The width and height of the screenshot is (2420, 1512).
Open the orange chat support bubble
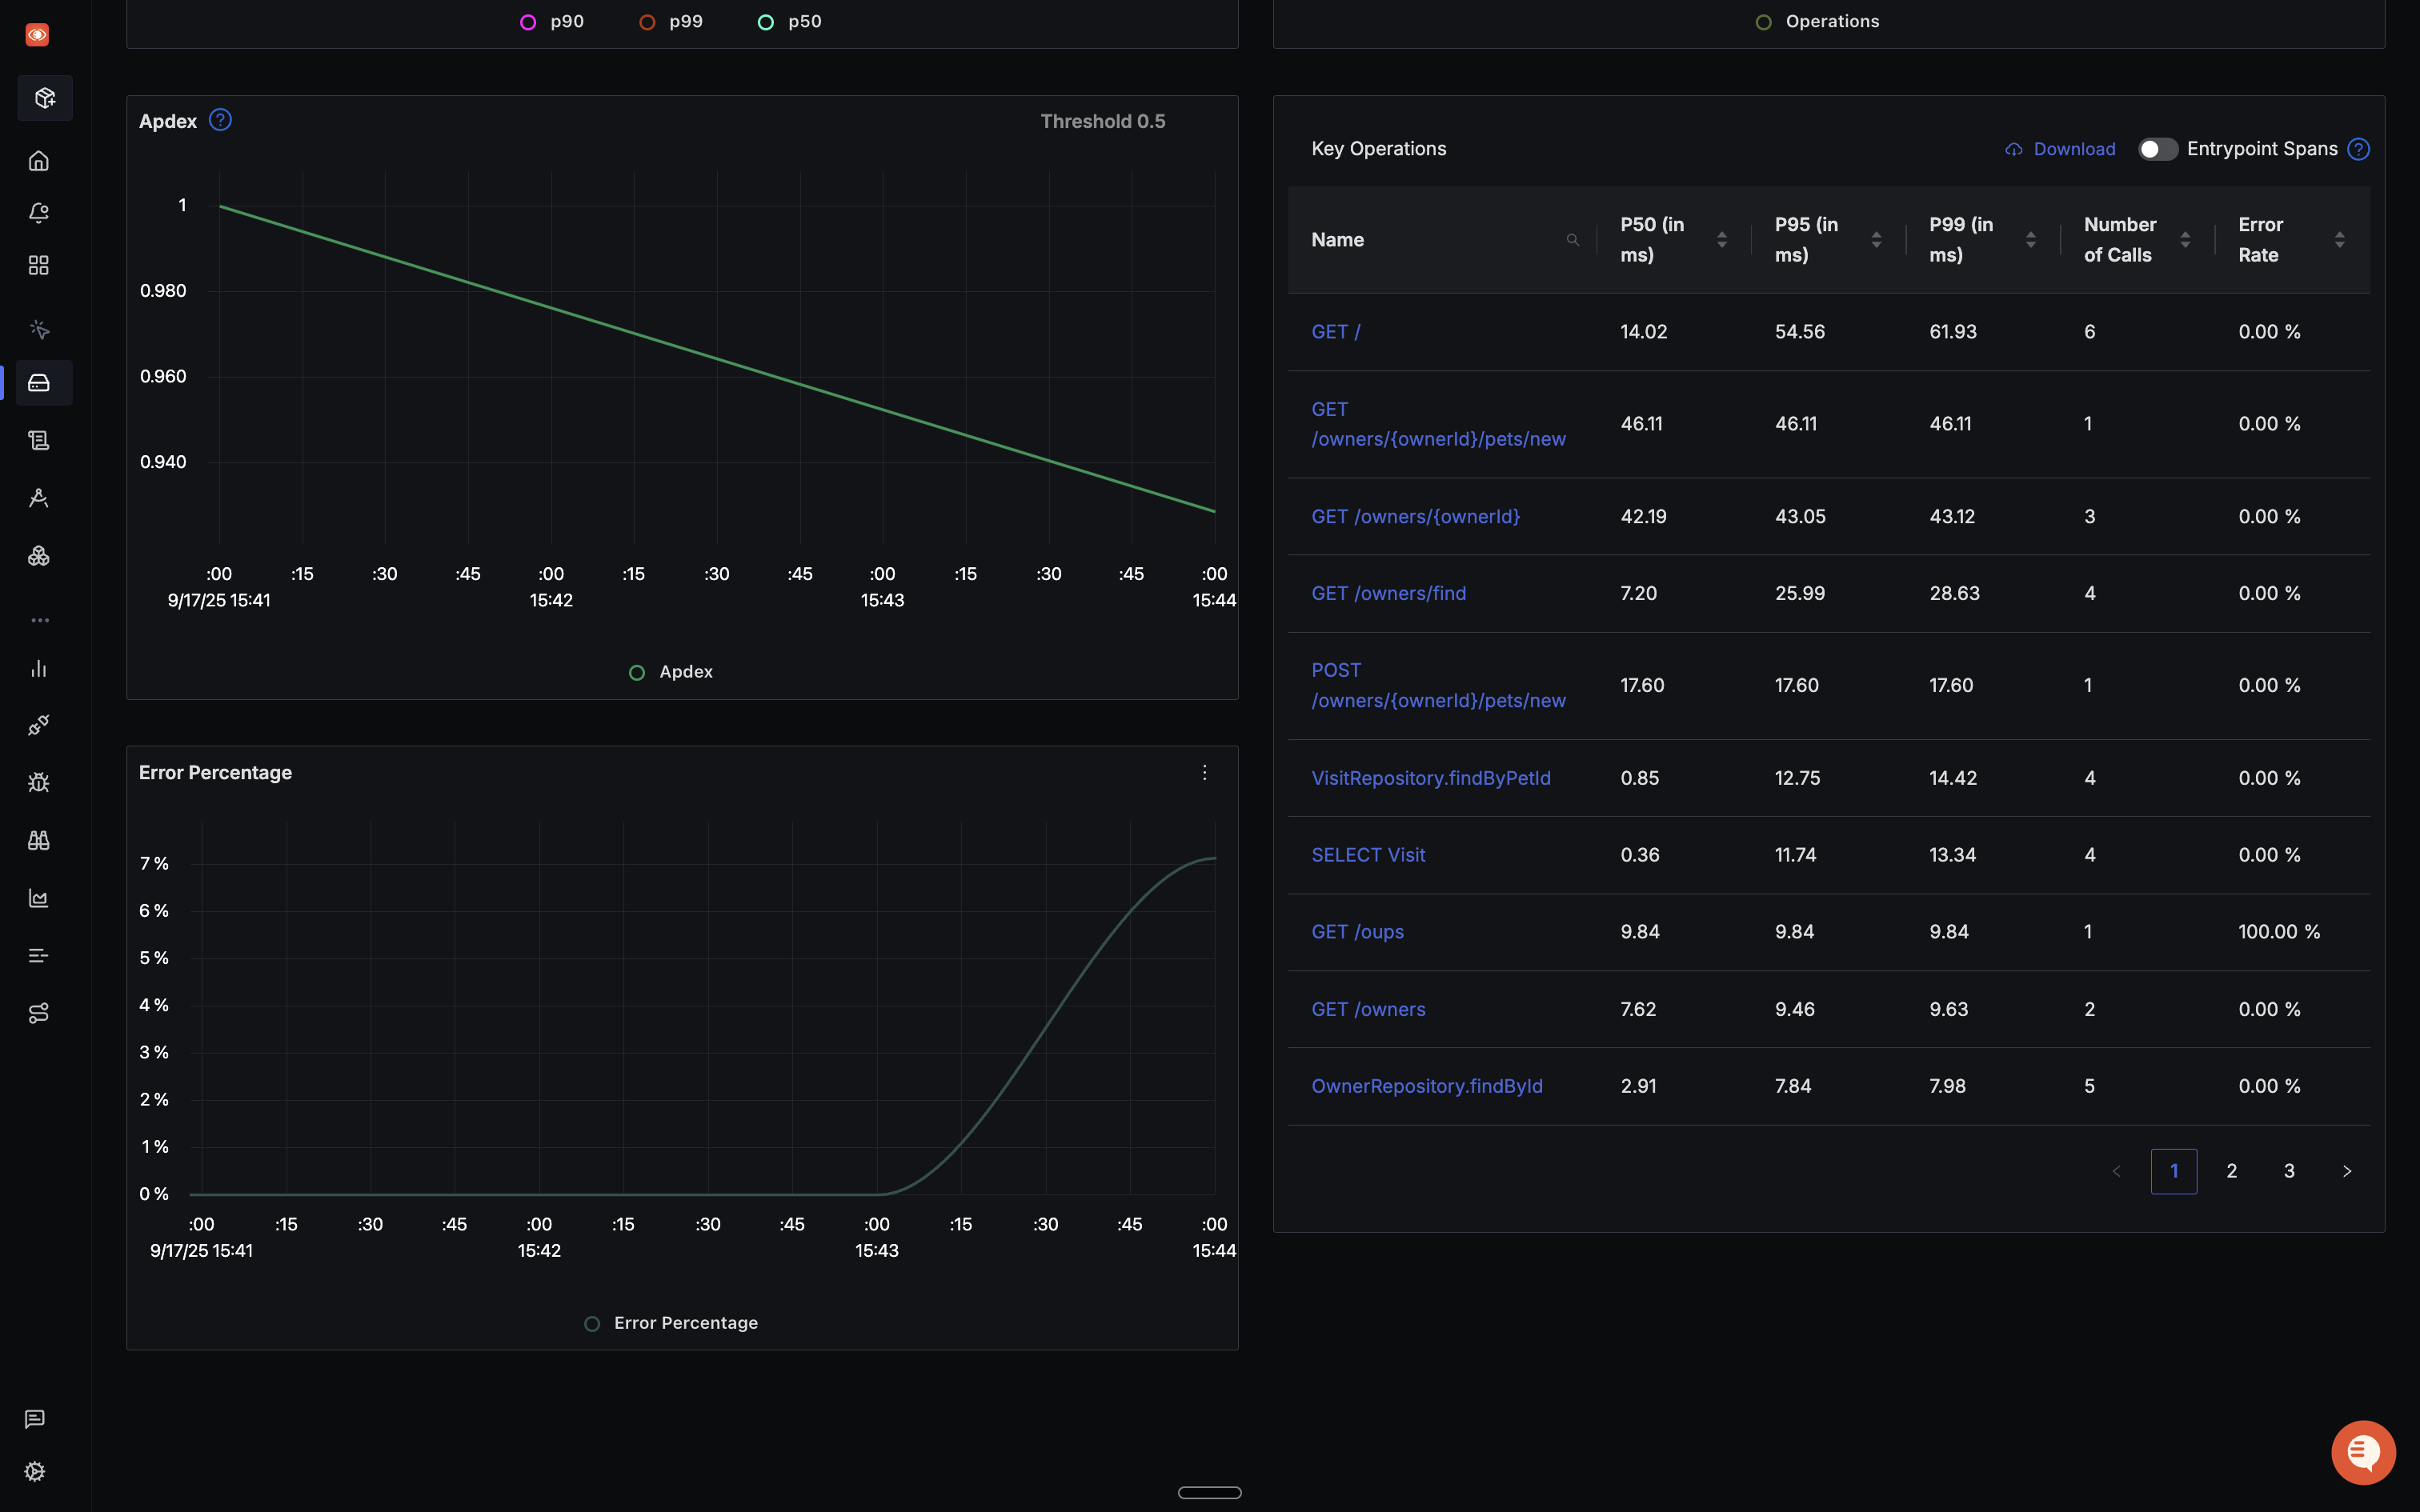click(x=2363, y=1452)
